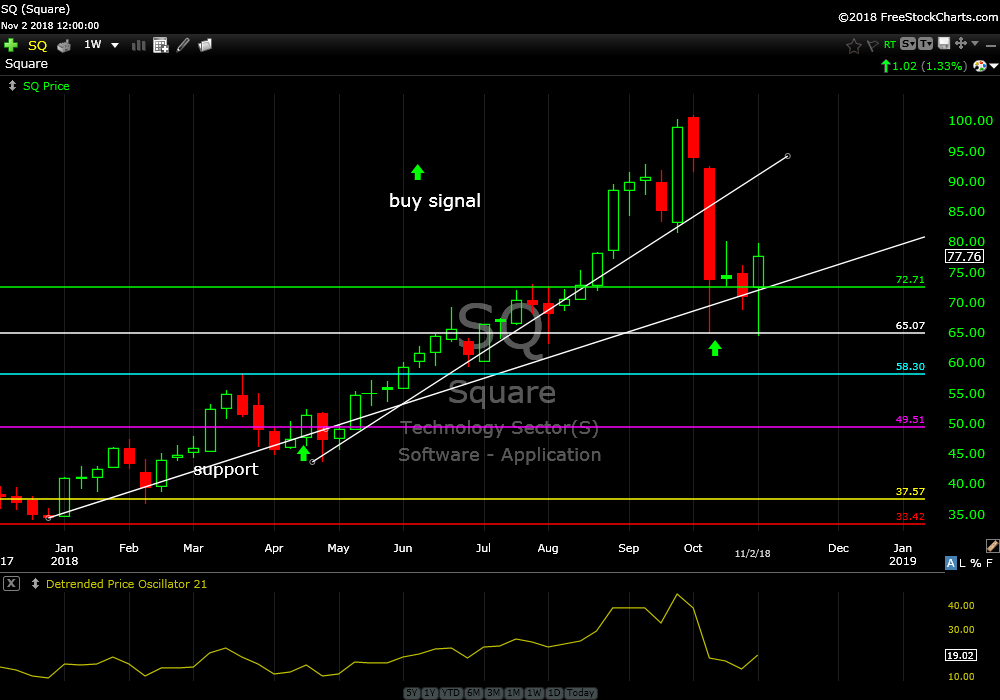Screen dimensions: 1000x700
Task: Click the bar chart style icon
Action: [137, 45]
